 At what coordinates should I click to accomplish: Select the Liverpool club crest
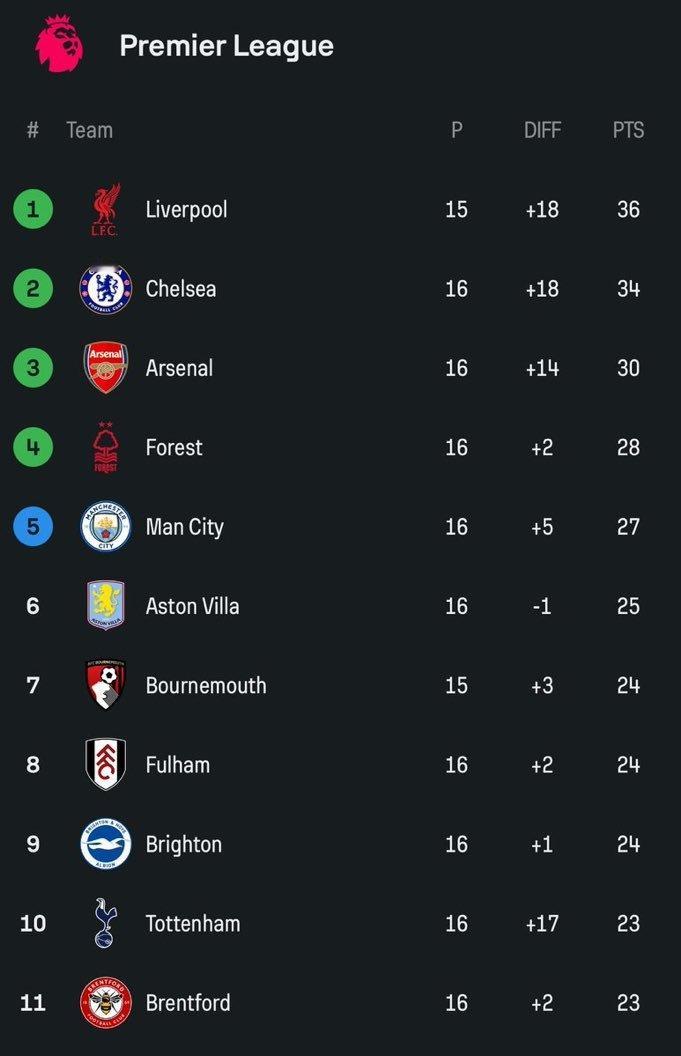(x=106, y=209)
